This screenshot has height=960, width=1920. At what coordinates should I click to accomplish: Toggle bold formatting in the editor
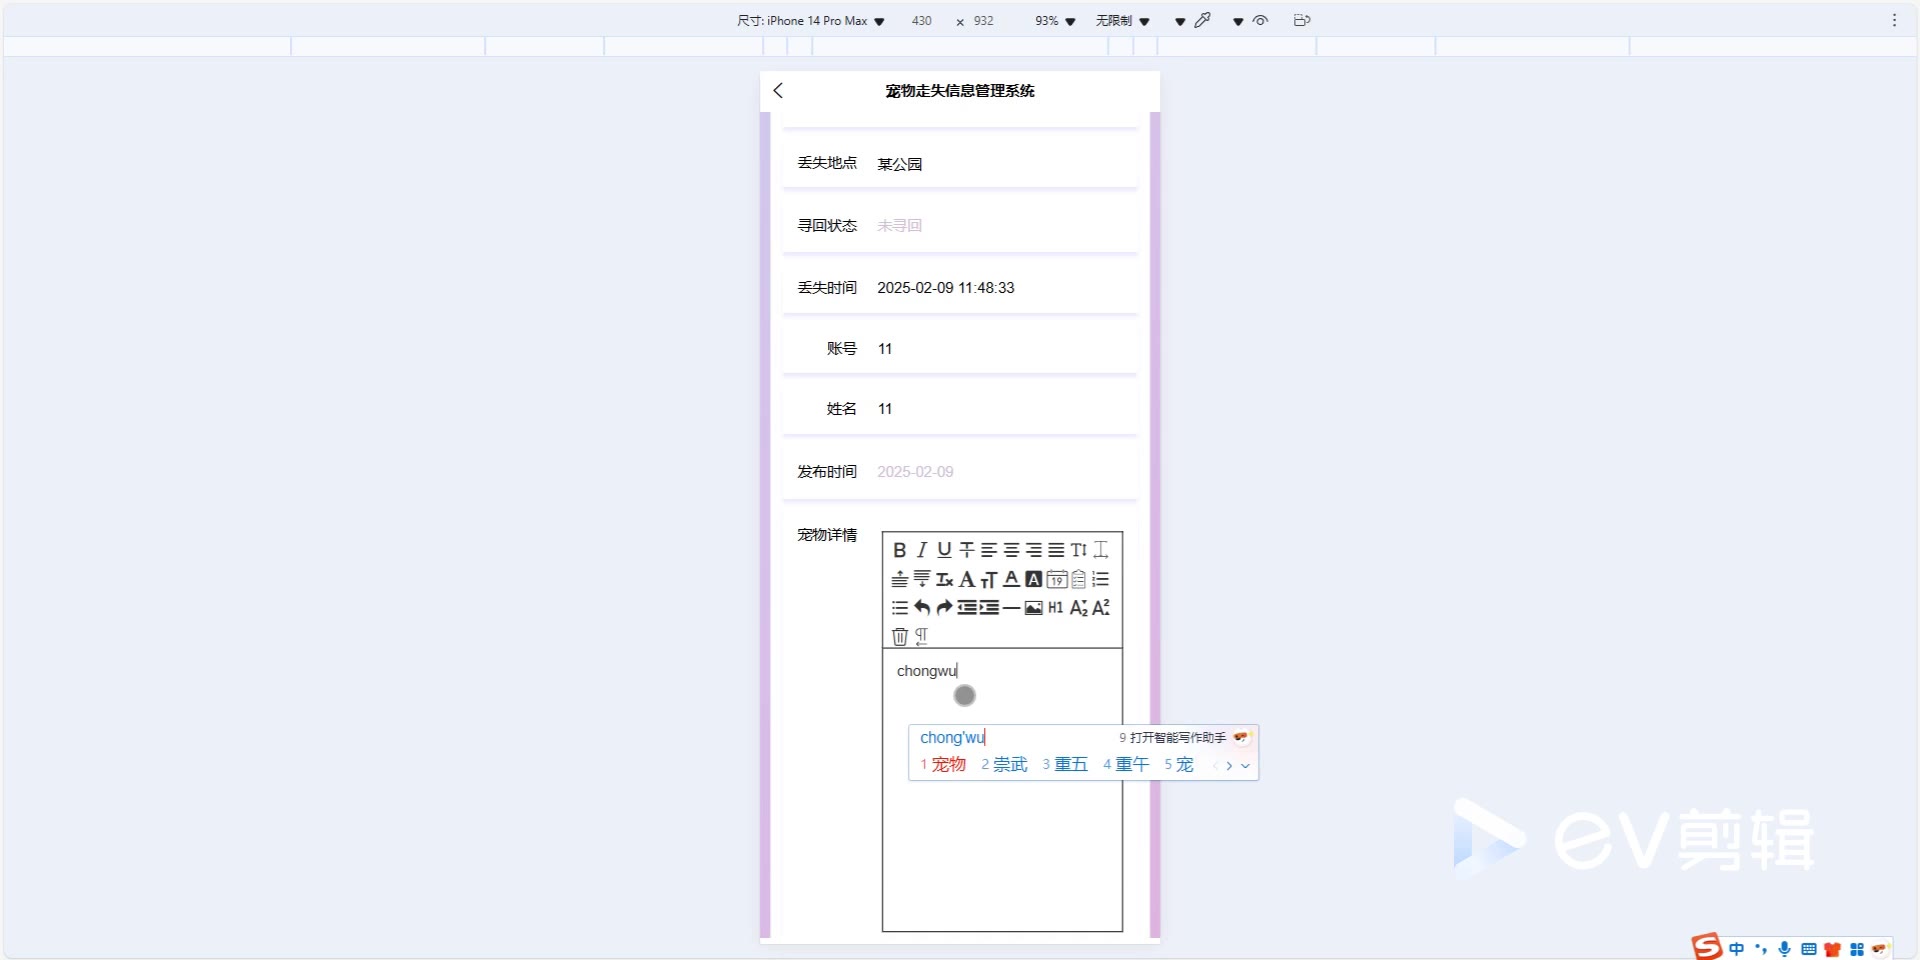click(899, 550)
